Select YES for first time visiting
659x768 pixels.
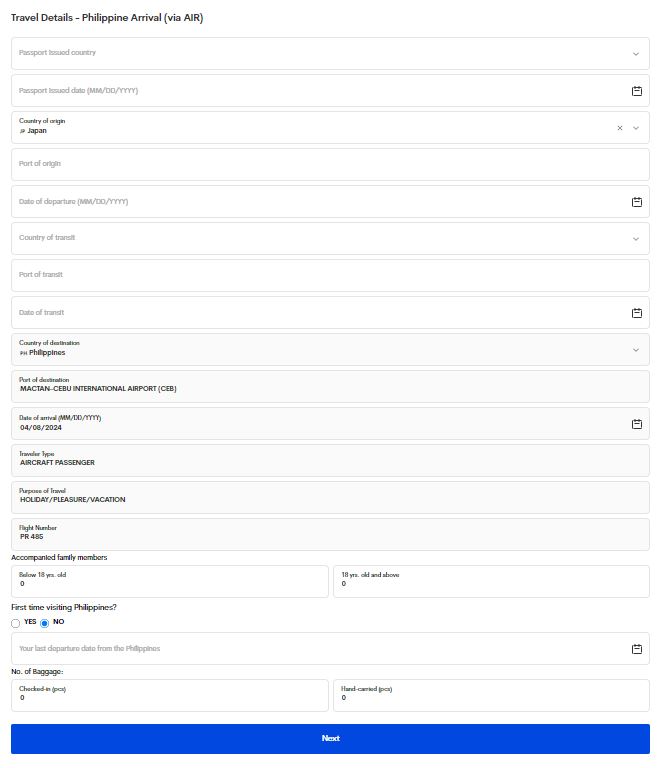(16, 623)
